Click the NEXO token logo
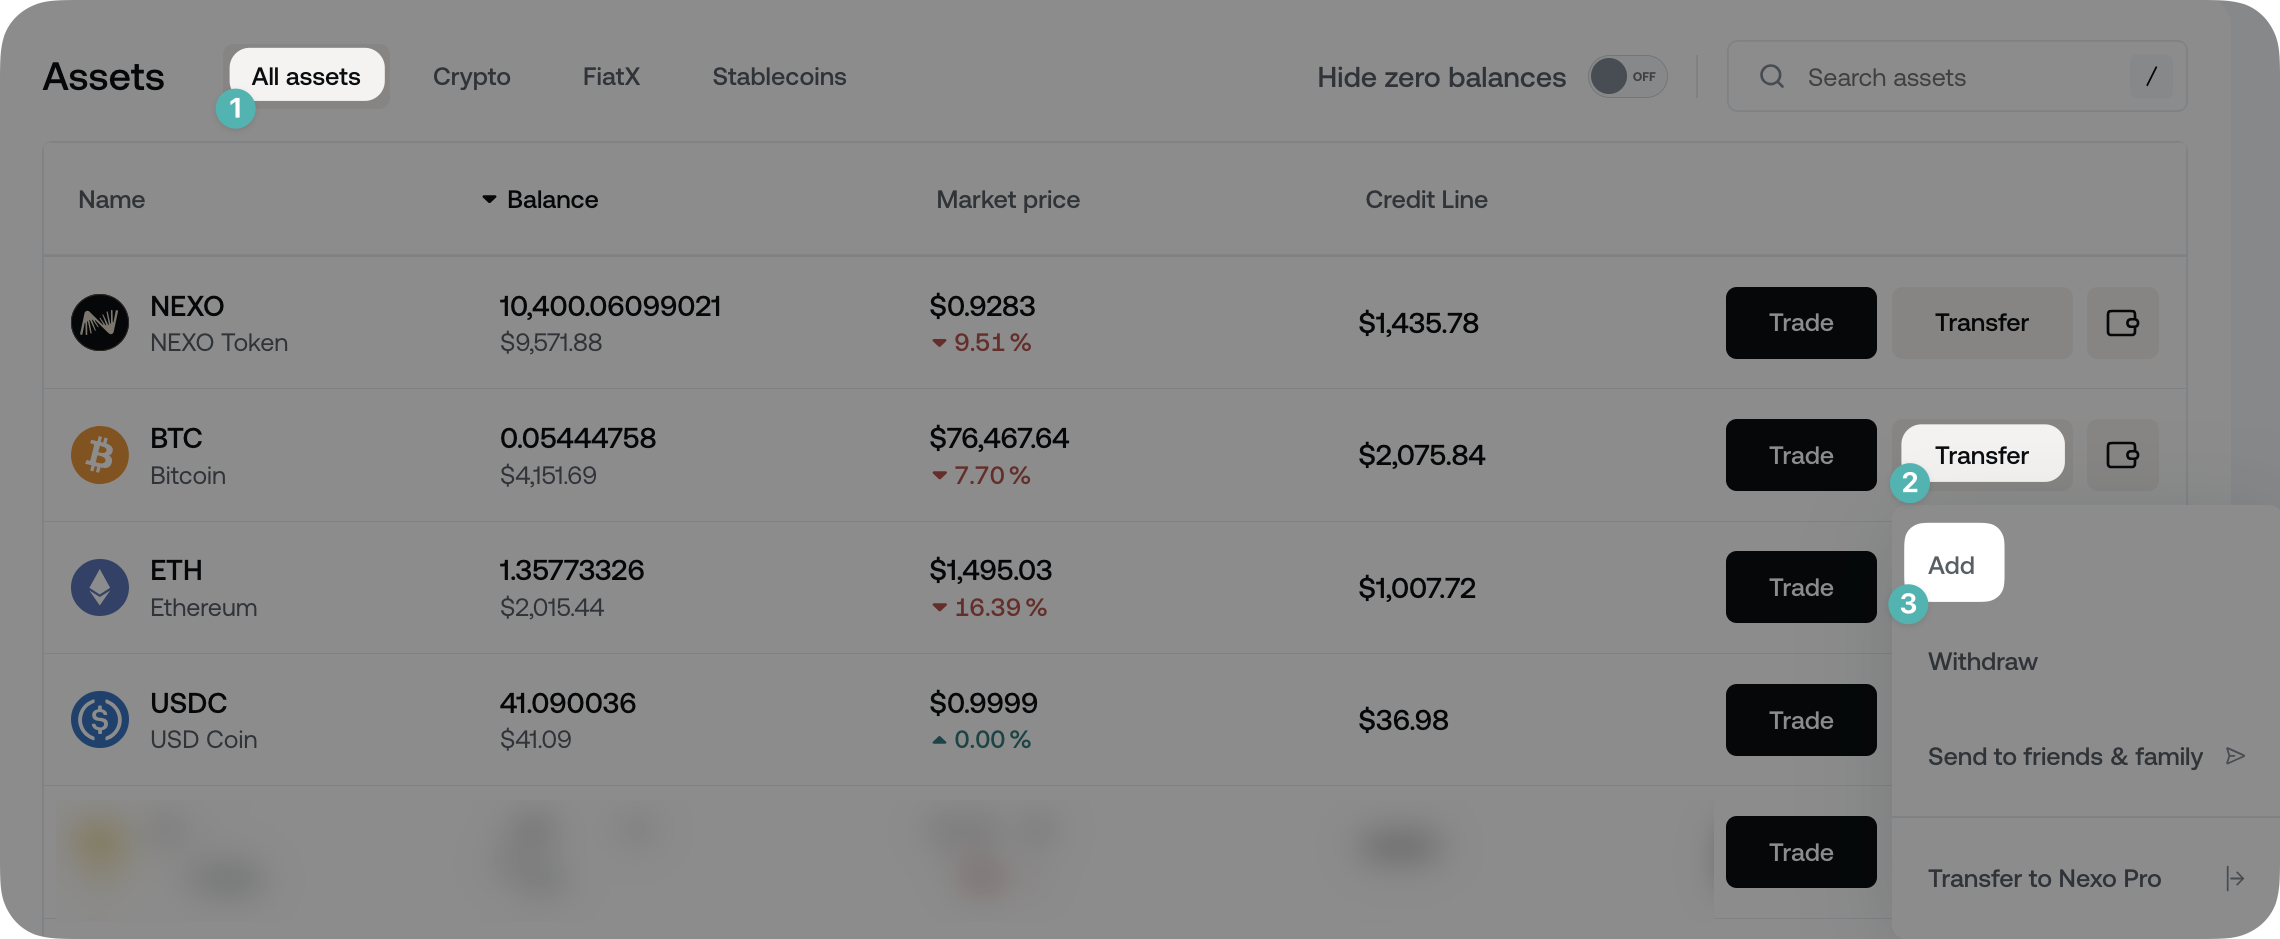Screen dimensions: 2280x939 point(99,322)
